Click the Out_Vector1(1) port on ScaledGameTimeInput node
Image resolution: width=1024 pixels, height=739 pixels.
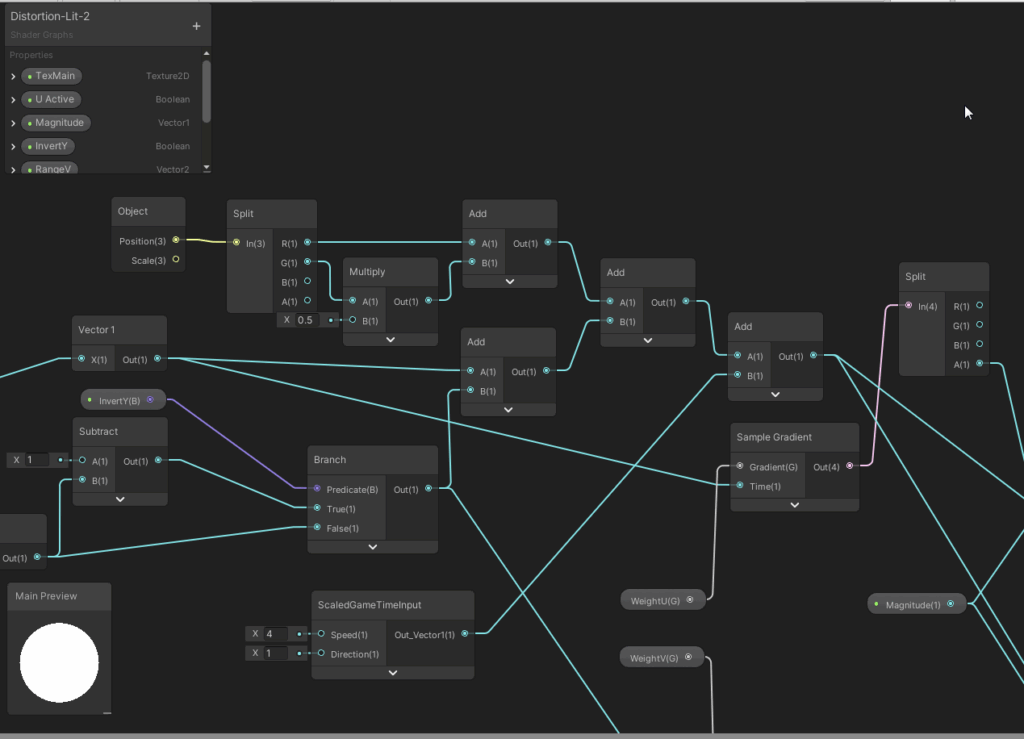click(x=465, y=634)
